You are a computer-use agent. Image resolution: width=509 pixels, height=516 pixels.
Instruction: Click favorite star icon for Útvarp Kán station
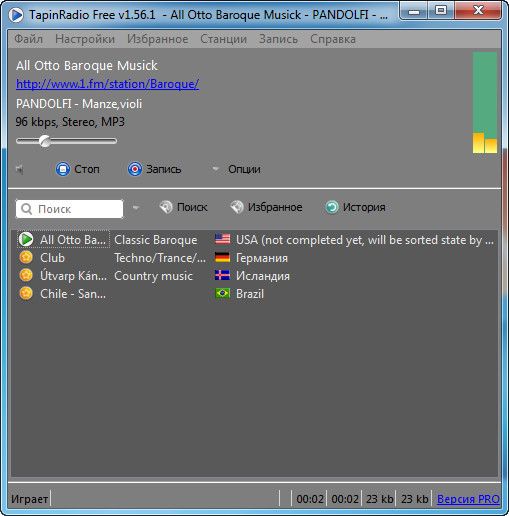coord(26,275)
